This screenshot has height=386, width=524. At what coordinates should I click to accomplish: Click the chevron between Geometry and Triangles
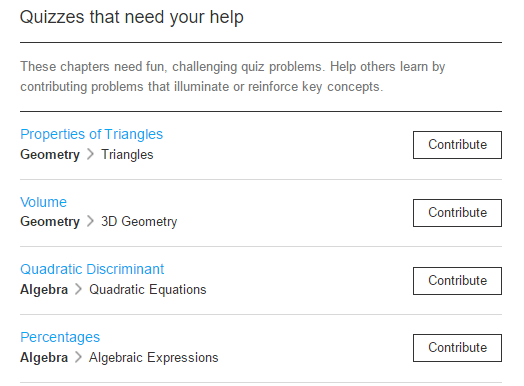point(90,154)
